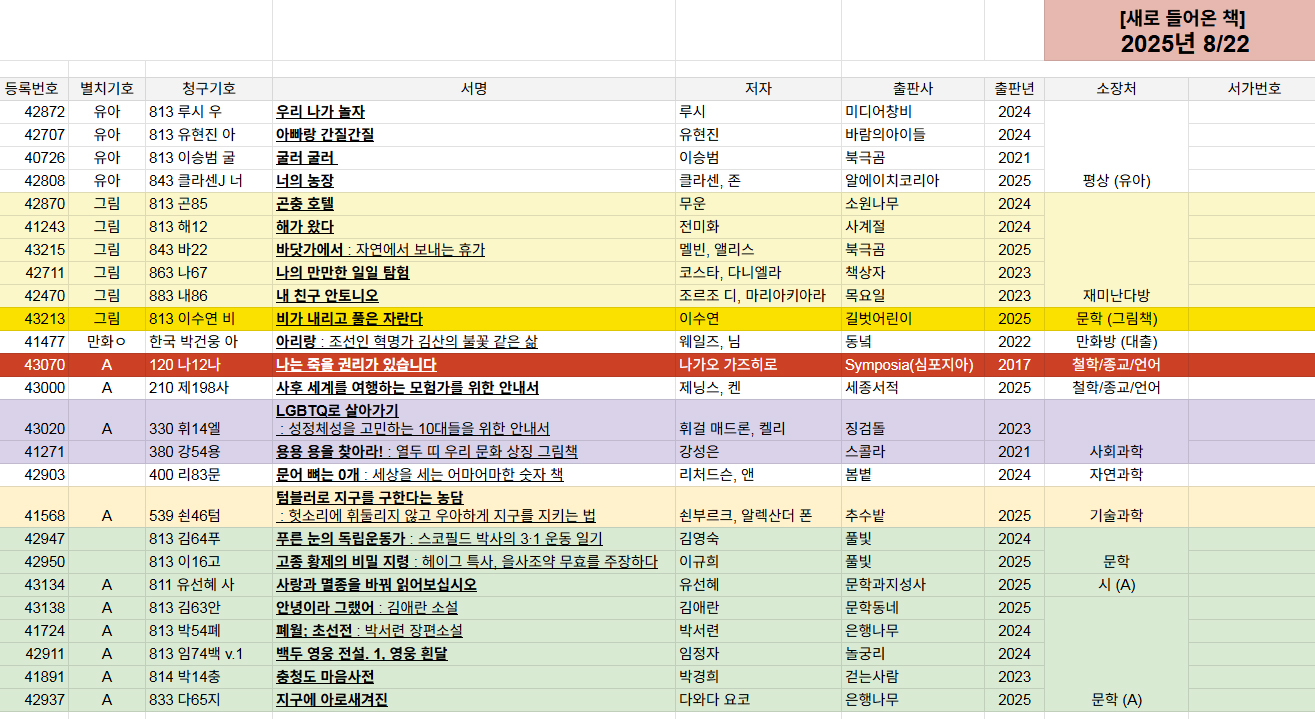Open the title link 백두 영웅 전설. 1. 영웅 흰달
The width and height of the screenshot is (1315, 719).
coord(361,654)
